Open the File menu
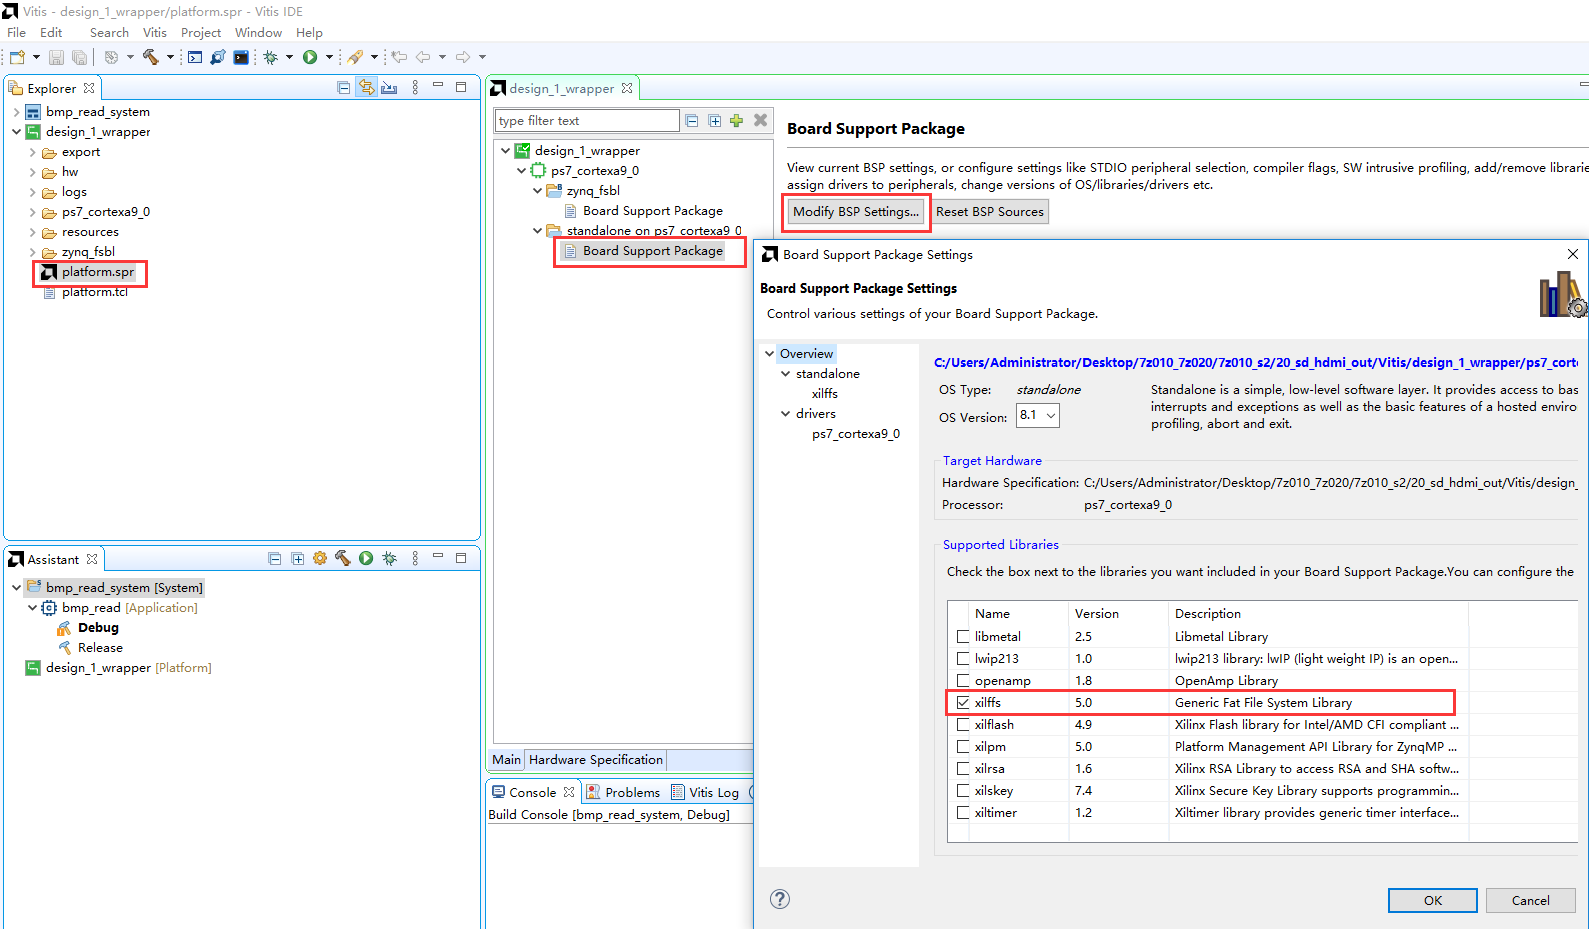1589x929 pixels. [17, 33]
